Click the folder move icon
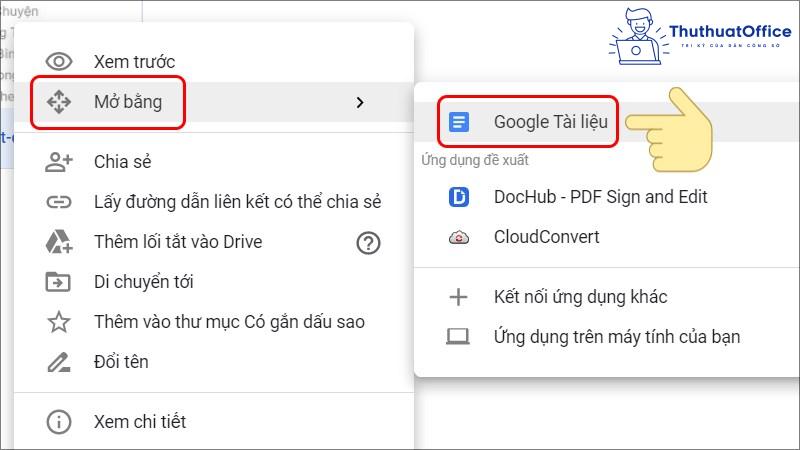800x450 pixels. [59, 282]
